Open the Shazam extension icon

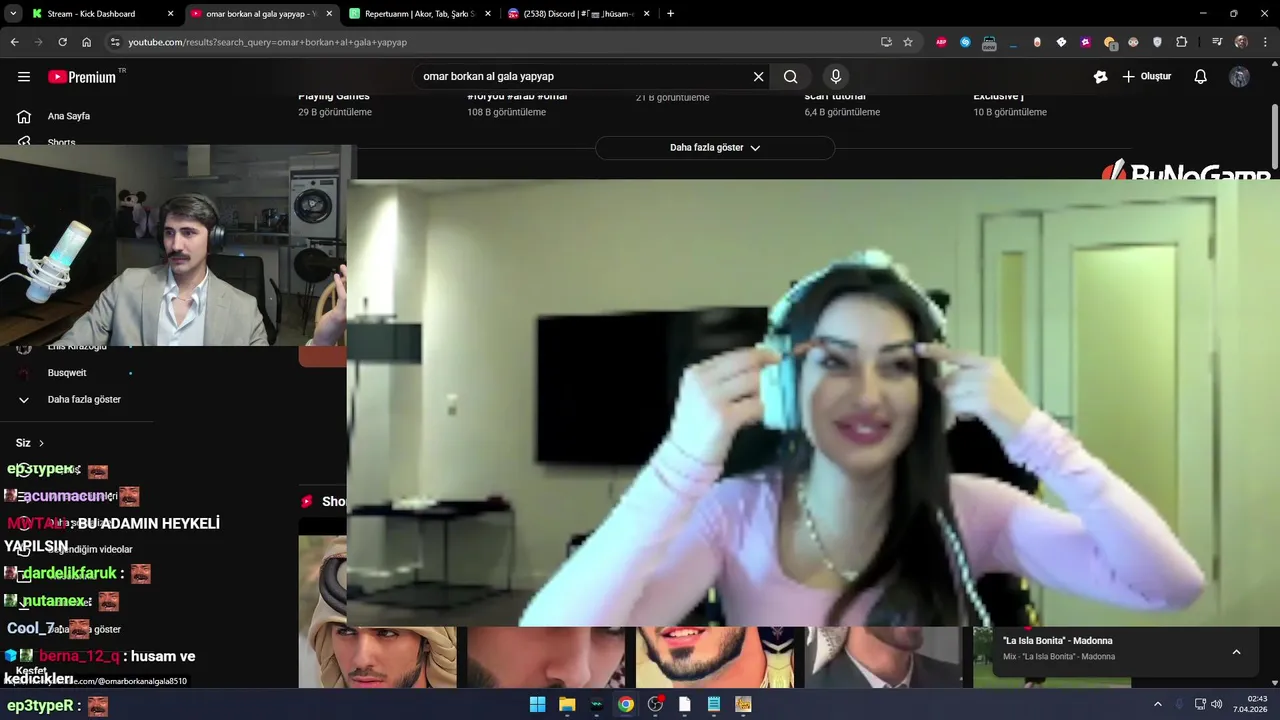965,42
